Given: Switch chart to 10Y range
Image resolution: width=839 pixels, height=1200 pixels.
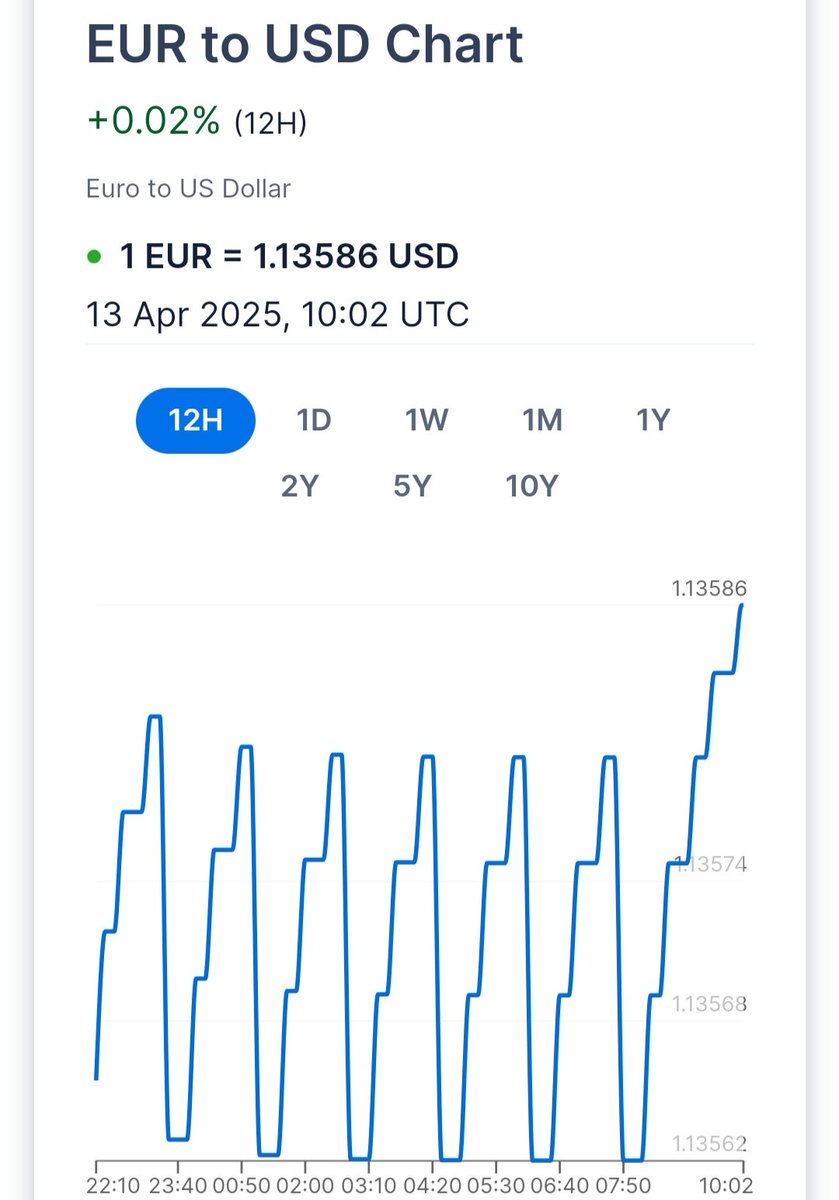Looking at the screenshot, I should (x=531, y=486).
